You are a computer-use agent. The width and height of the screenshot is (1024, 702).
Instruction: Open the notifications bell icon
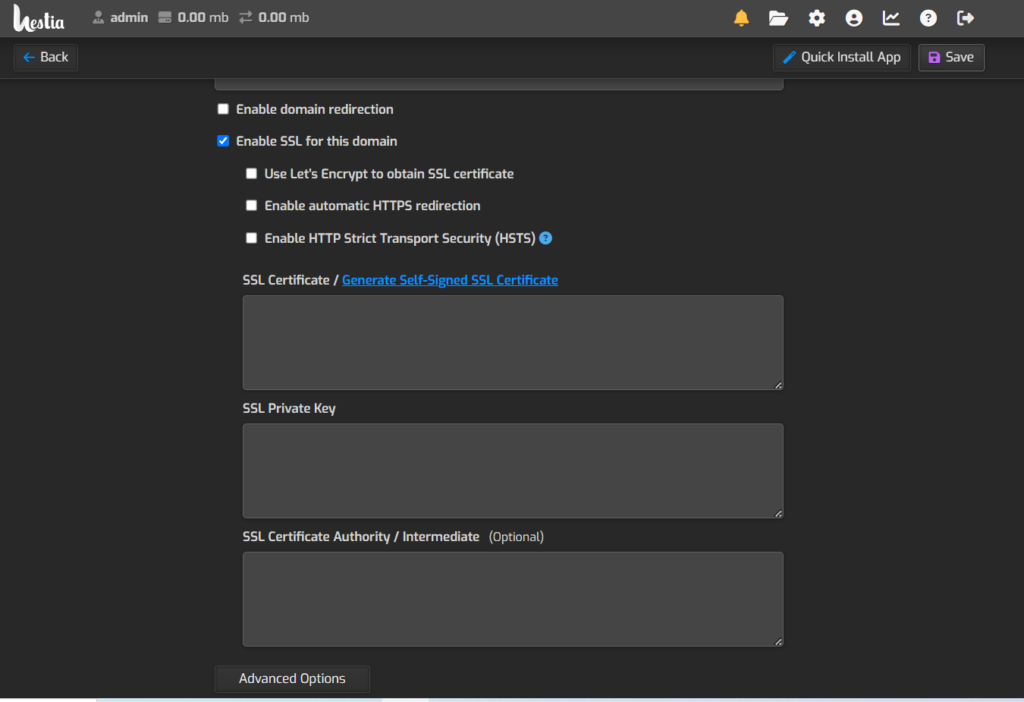click(741, 18)
